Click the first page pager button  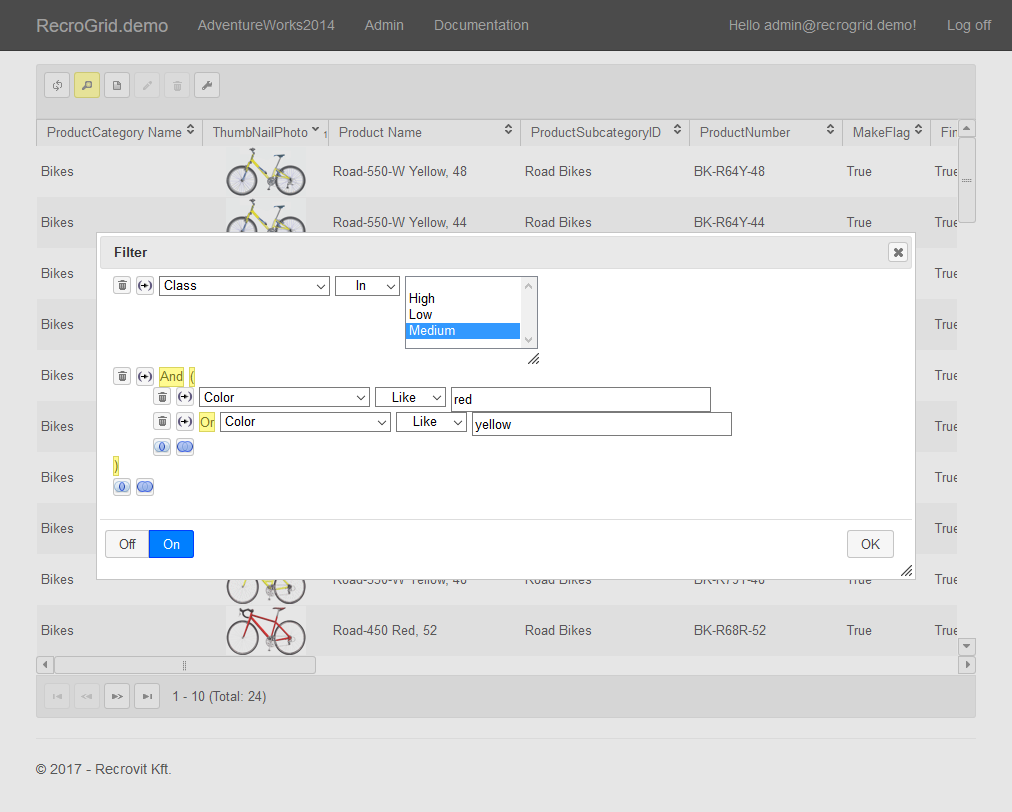(57, 696)
